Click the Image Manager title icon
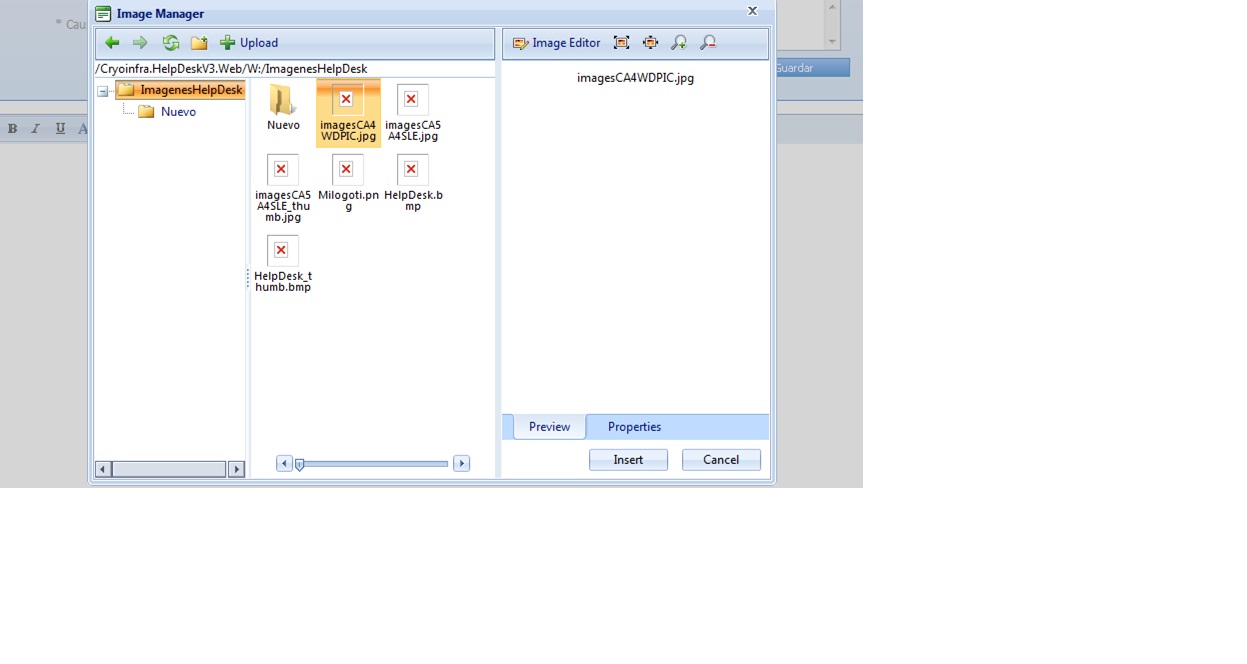The width and height of the screenshot is (1247, 664). pyautogui.click(x=103, y=14)
